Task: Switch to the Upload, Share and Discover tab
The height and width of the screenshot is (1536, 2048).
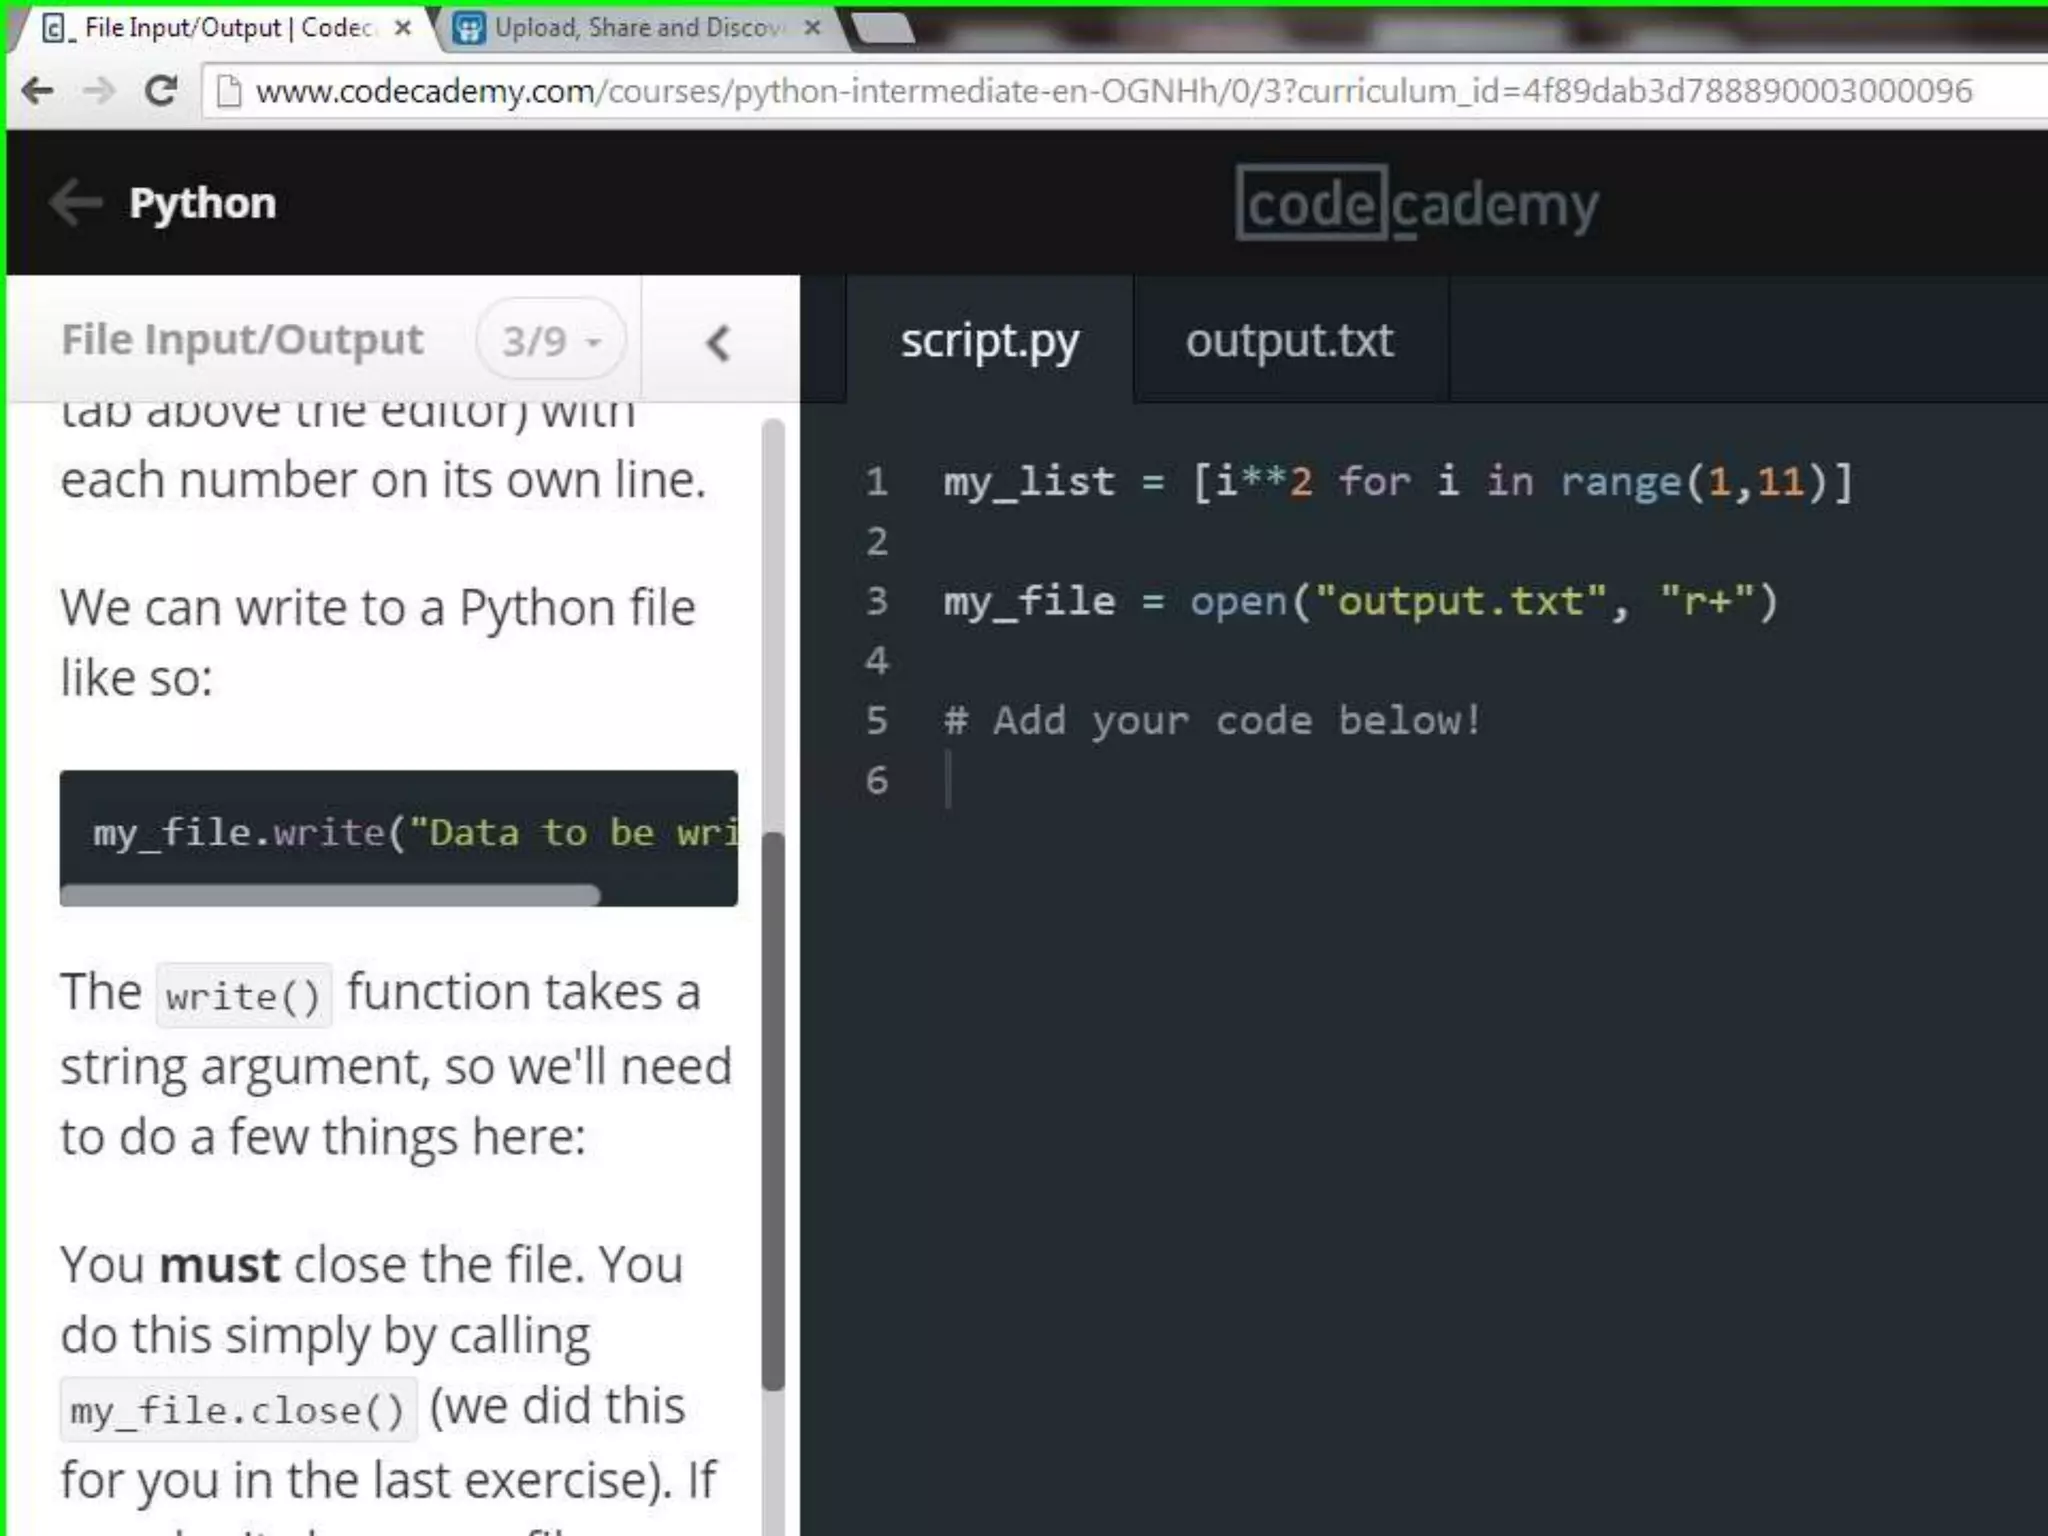Action: pos(640,28)
